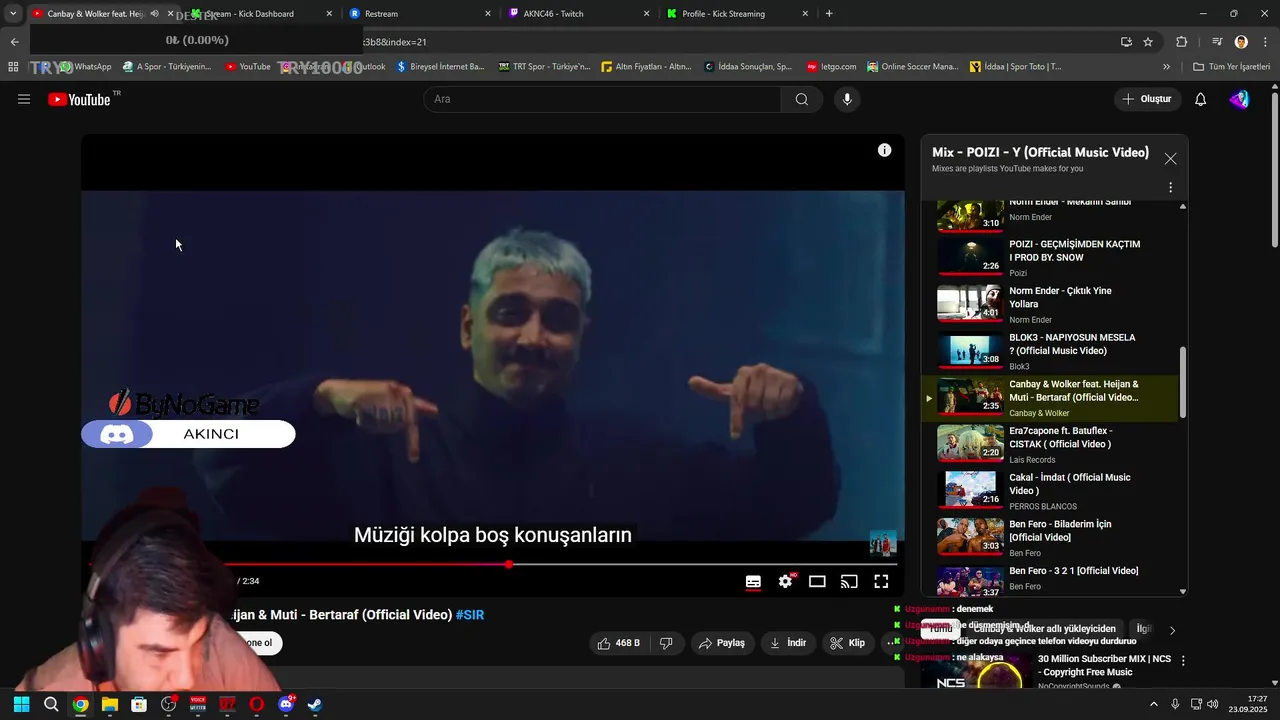
Task: Mute the playing YouTube tab via speaker icon
Action: coord(154,14)
